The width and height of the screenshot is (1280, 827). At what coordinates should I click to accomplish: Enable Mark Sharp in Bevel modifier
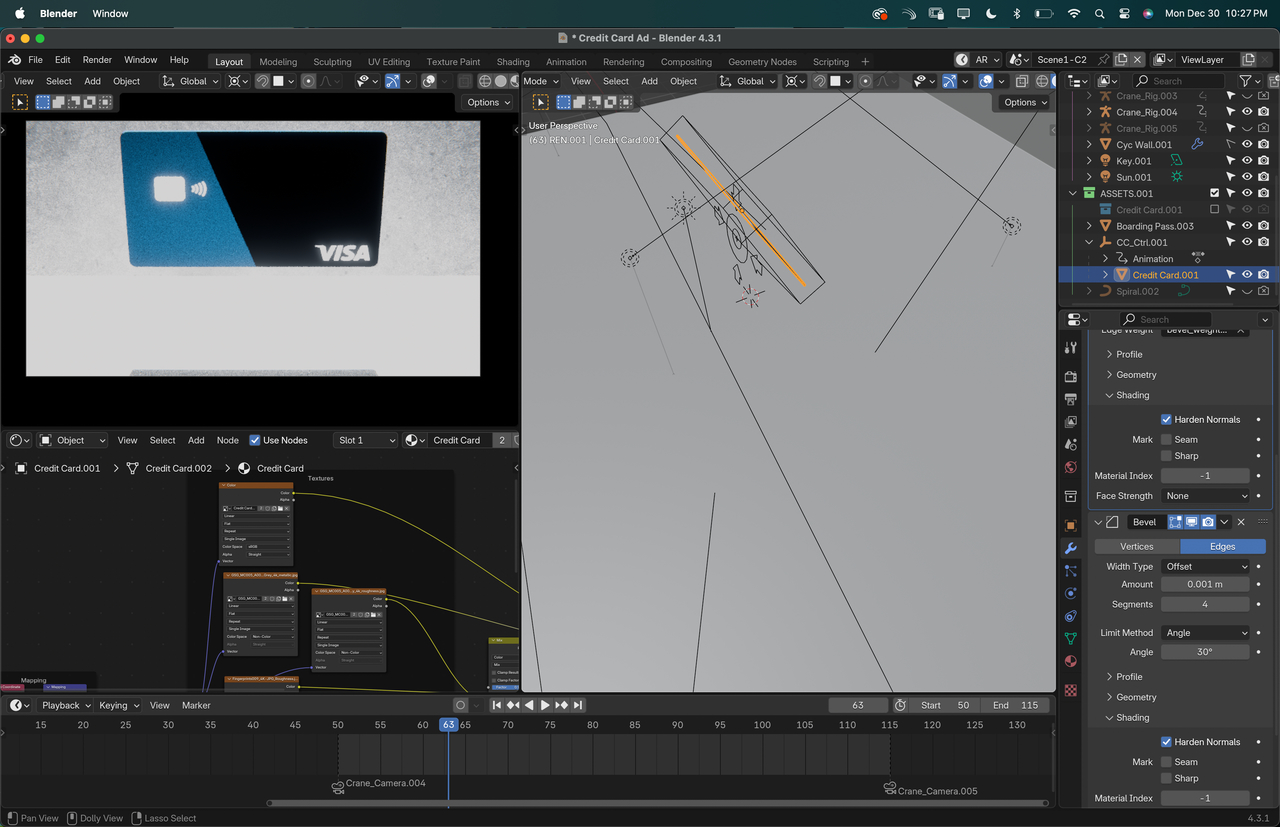coord(1166,778)
